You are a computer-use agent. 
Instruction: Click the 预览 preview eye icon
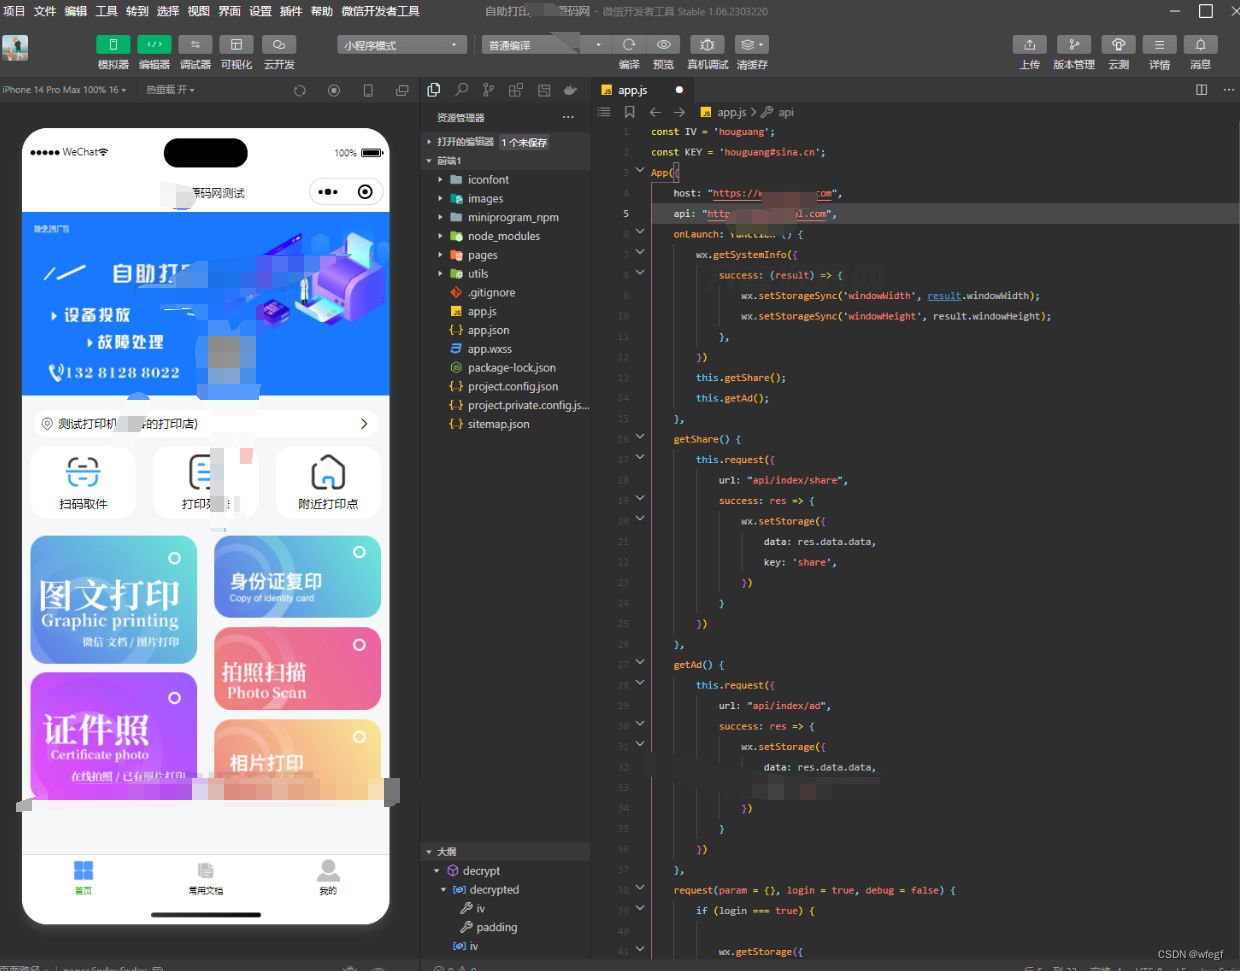tap(663, 45)
